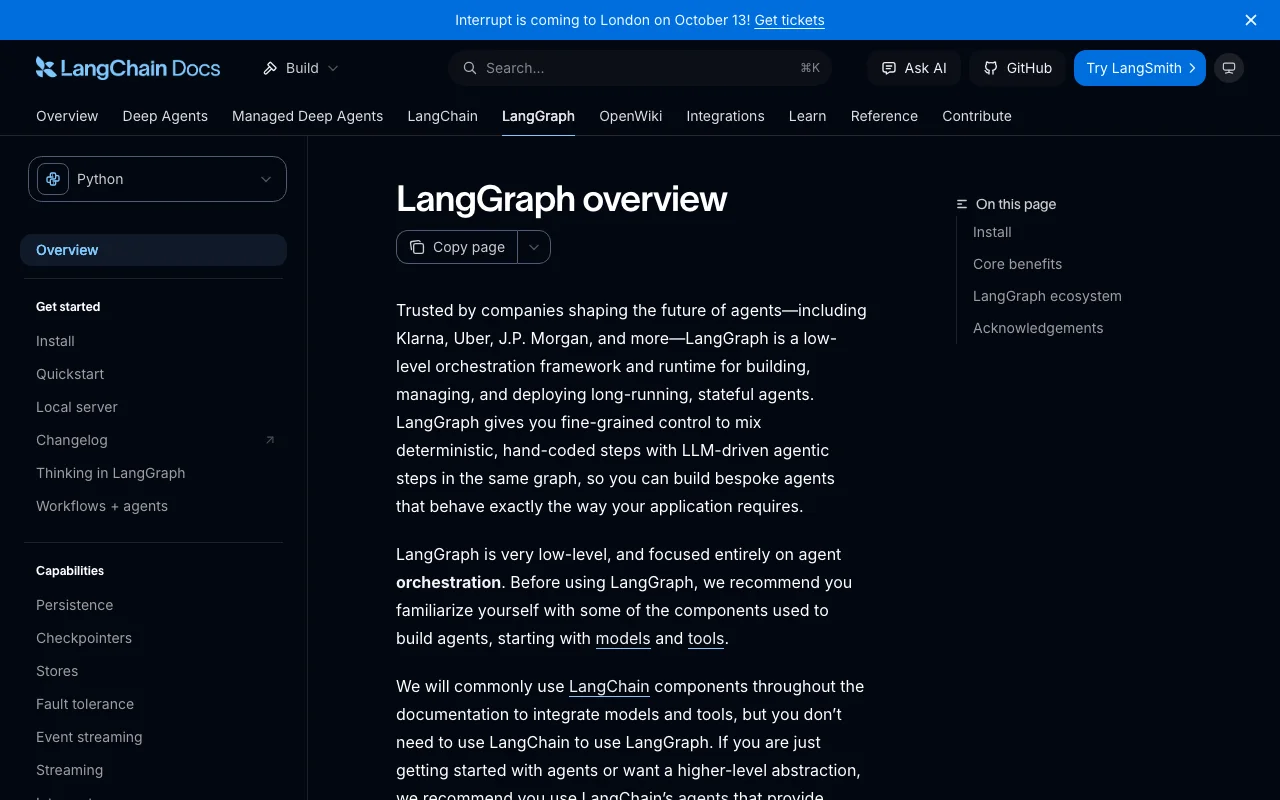Follow the tools link in the text
The image size is (1280, 800).
click(x=706, y=638)
